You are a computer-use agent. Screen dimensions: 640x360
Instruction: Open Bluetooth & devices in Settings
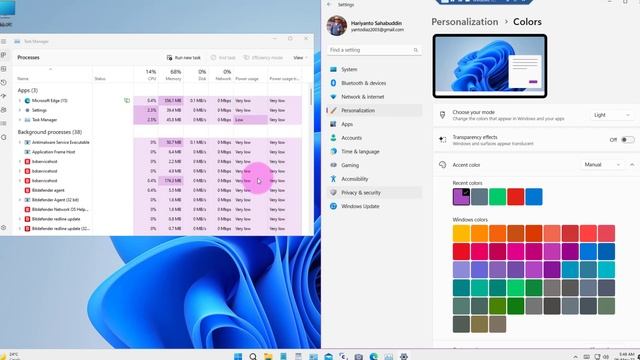374,83
